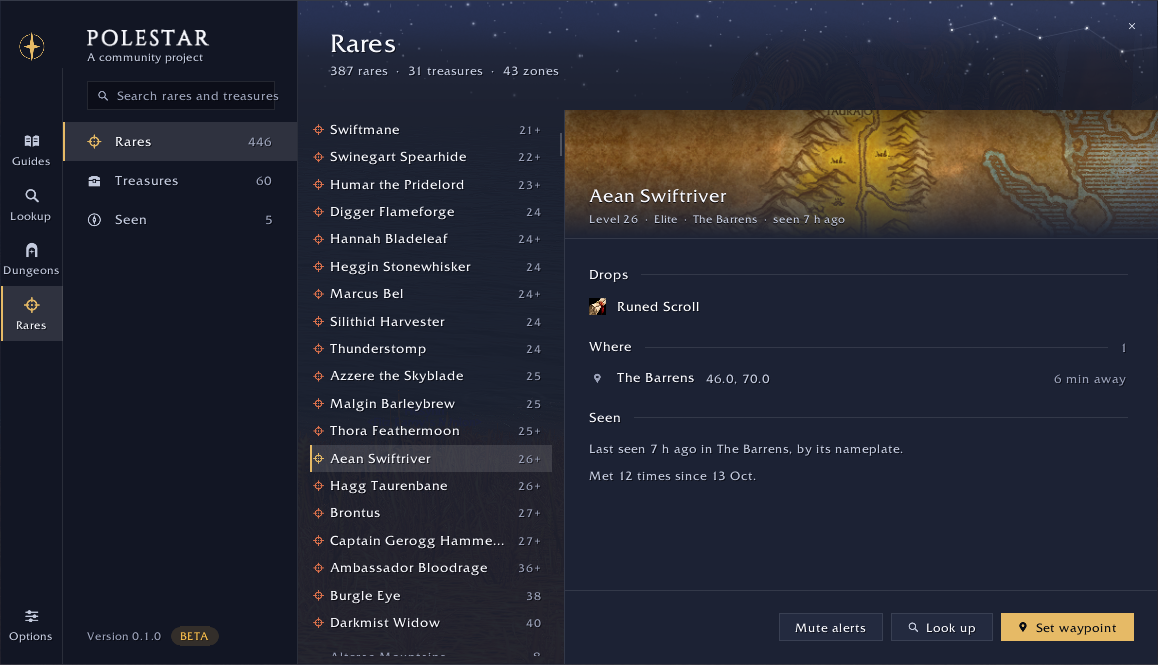Viewport: 1158px width, 665px height.
Task: Click the Barrens map banner image
Action: 861,174
